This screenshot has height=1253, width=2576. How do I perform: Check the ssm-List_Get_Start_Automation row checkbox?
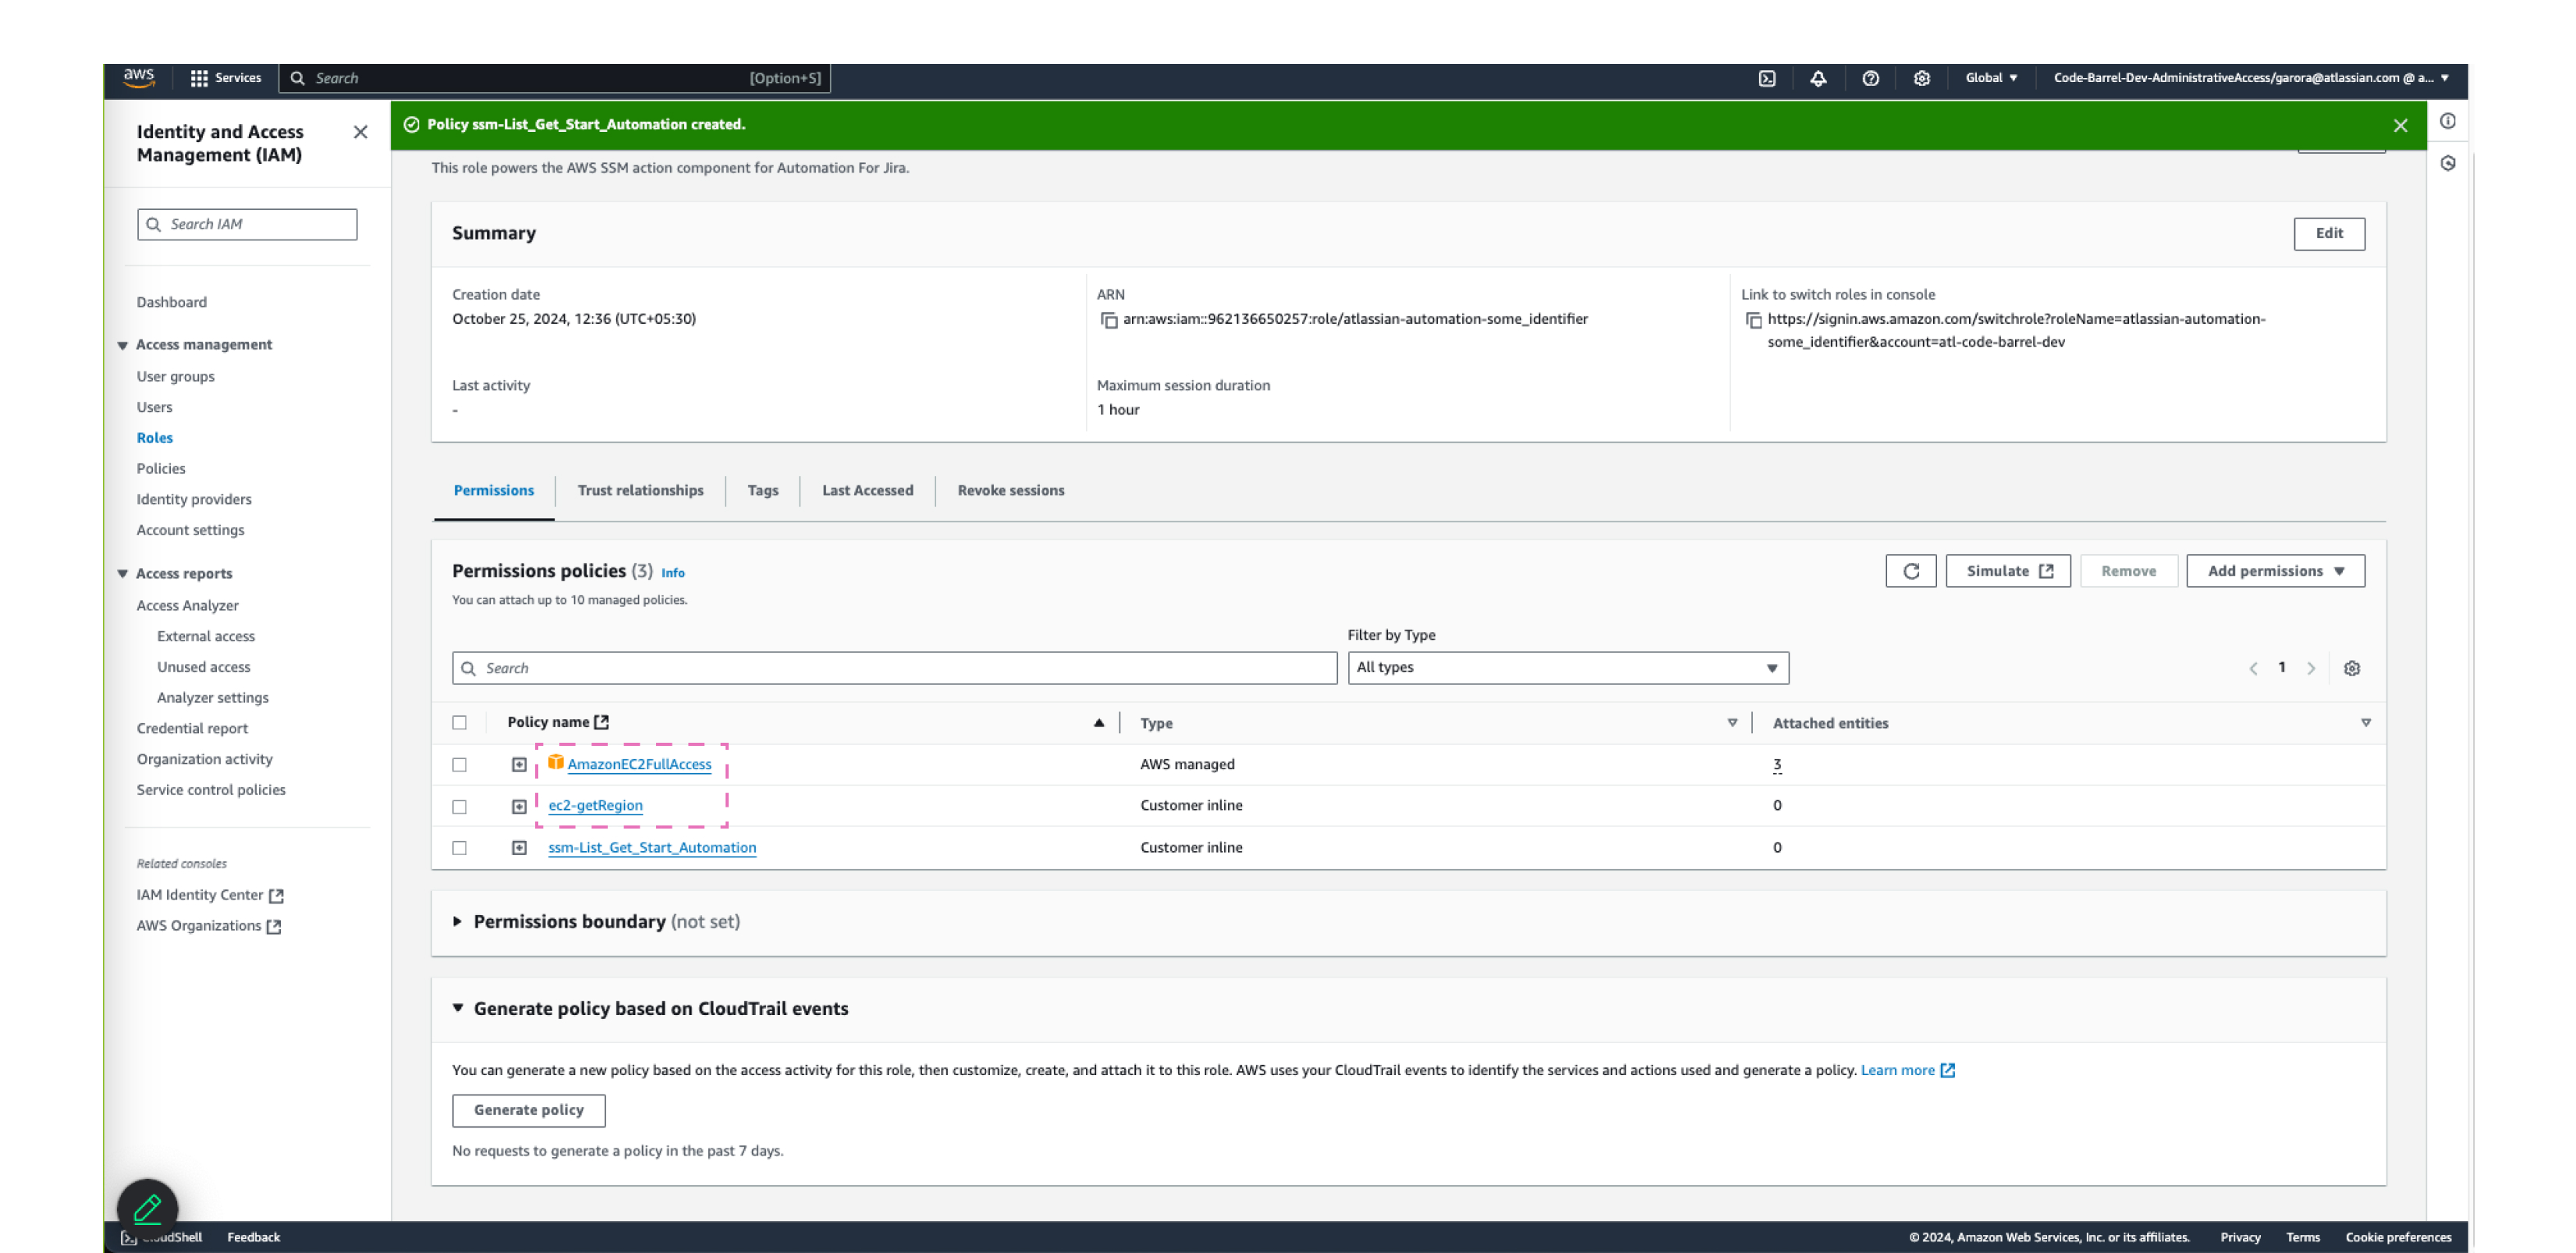pyautogui.click(x=459, y=848)
